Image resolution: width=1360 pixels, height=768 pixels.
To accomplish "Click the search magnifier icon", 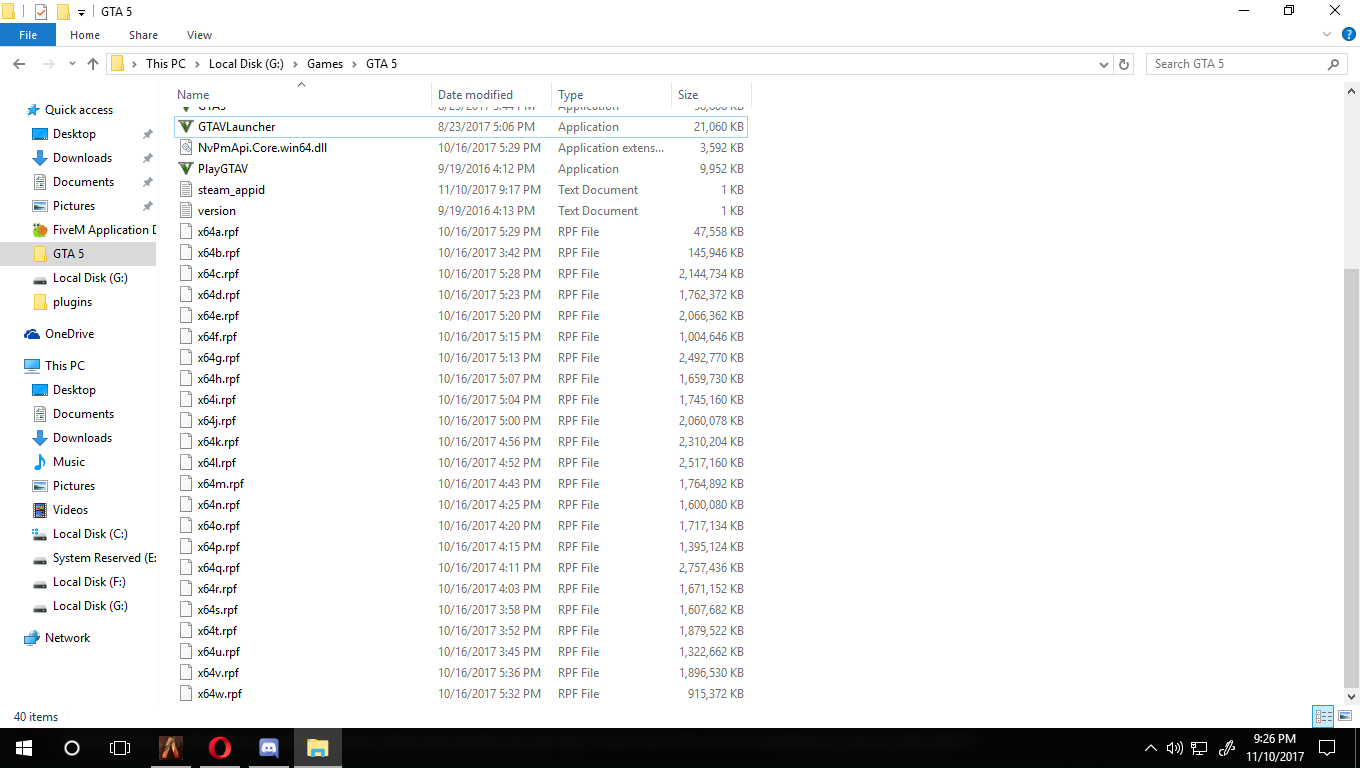I will pos(1334,64).
